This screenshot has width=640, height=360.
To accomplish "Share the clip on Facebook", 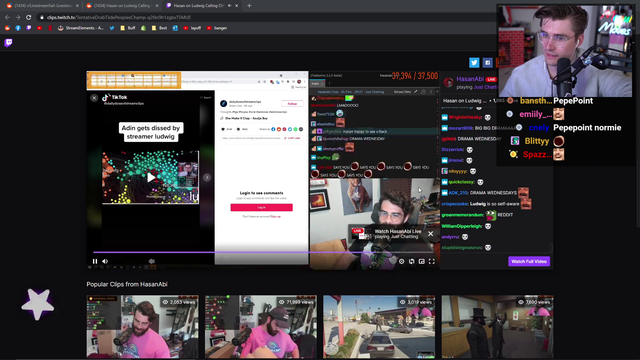I will (488, 62).
